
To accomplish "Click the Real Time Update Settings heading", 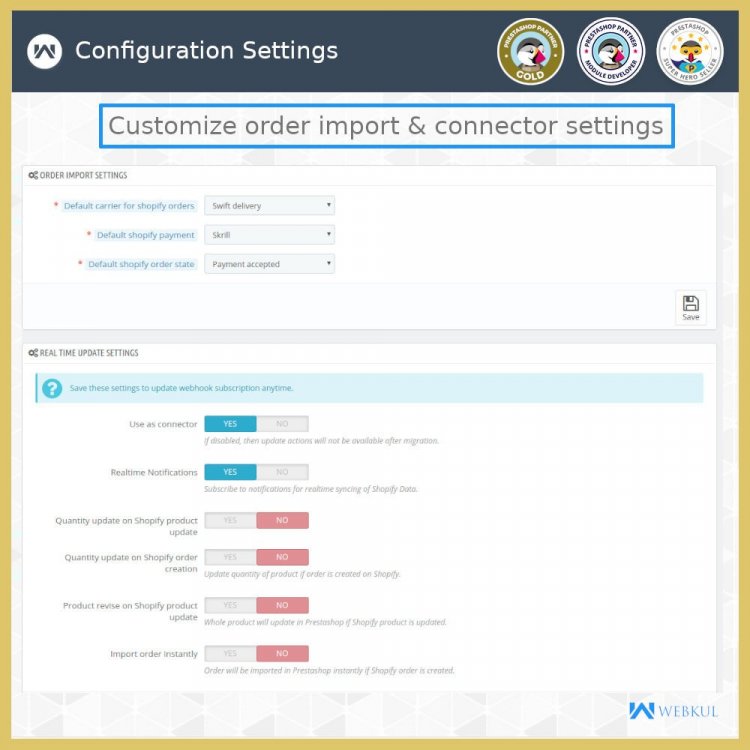I will coord(89,353).
